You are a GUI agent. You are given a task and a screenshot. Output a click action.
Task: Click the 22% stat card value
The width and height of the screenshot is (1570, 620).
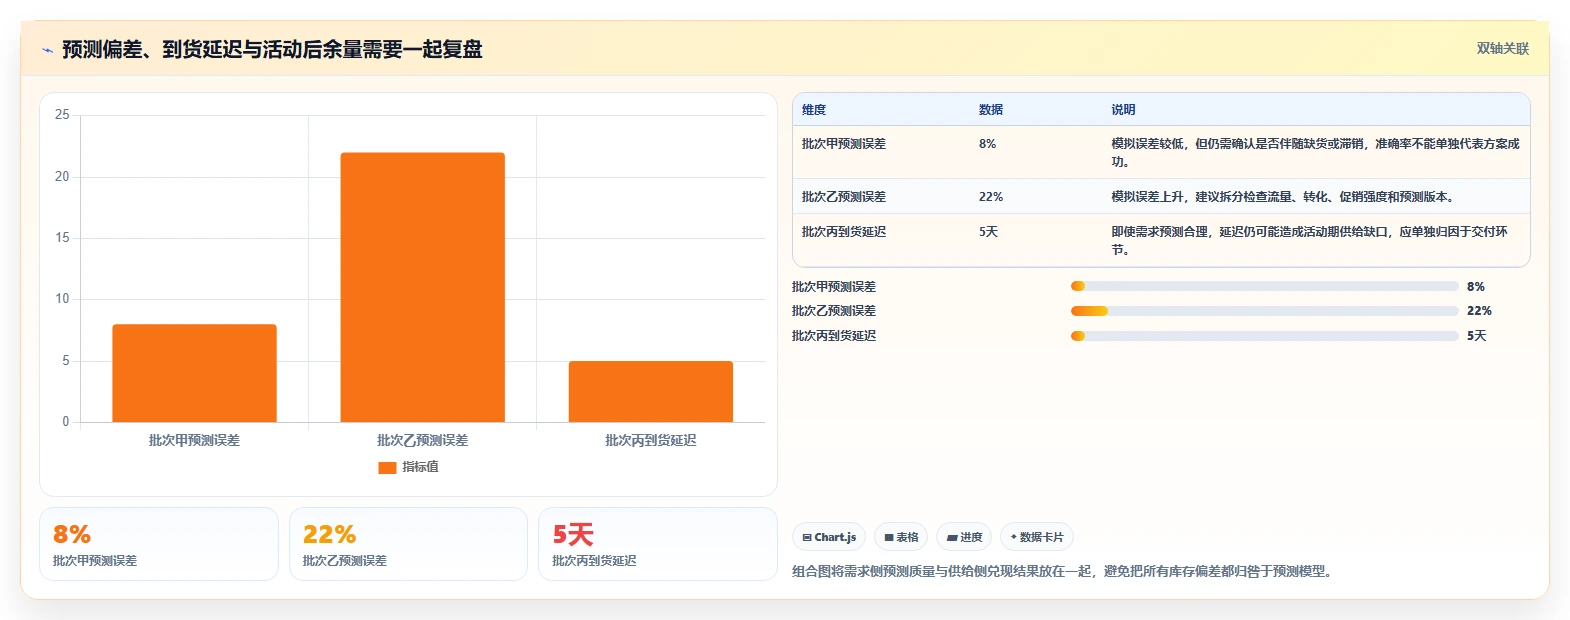click(330, 534)
